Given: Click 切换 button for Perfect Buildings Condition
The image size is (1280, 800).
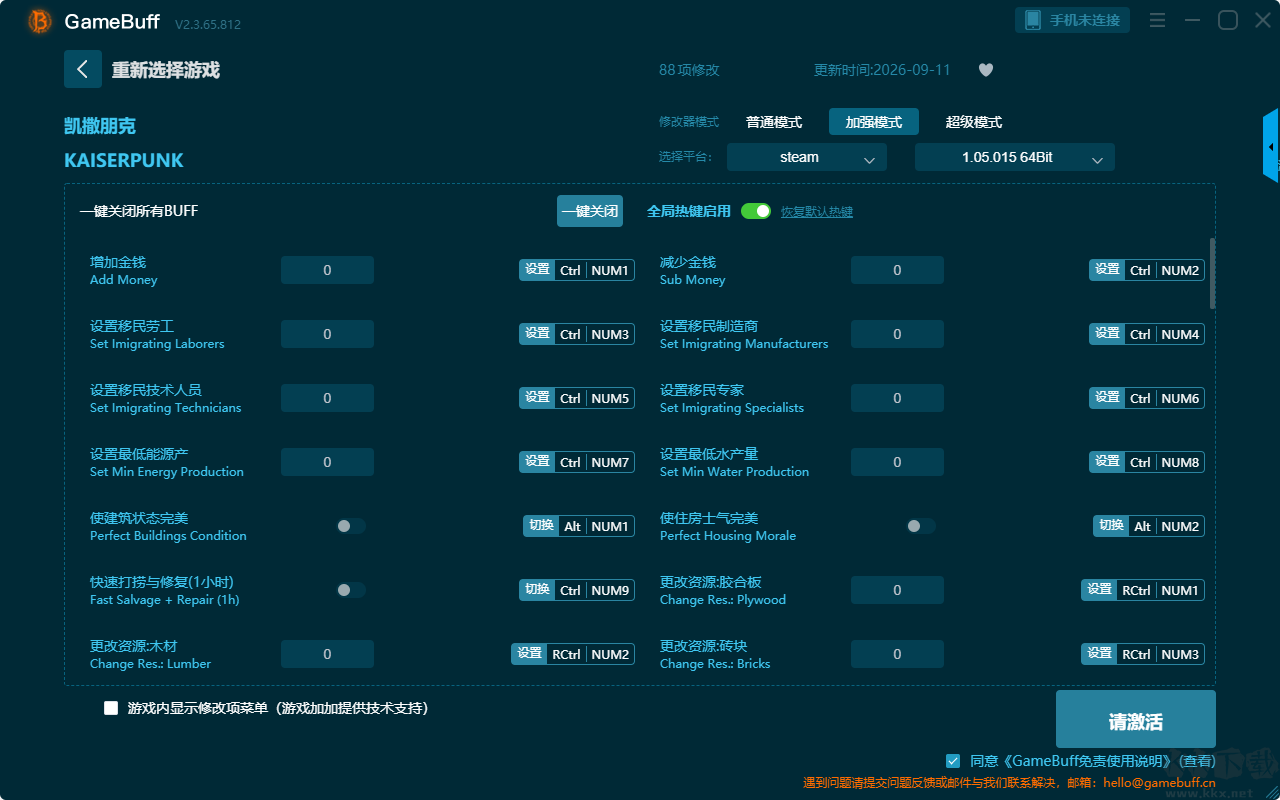Looking at the screenshot, I should coord(541,526).
